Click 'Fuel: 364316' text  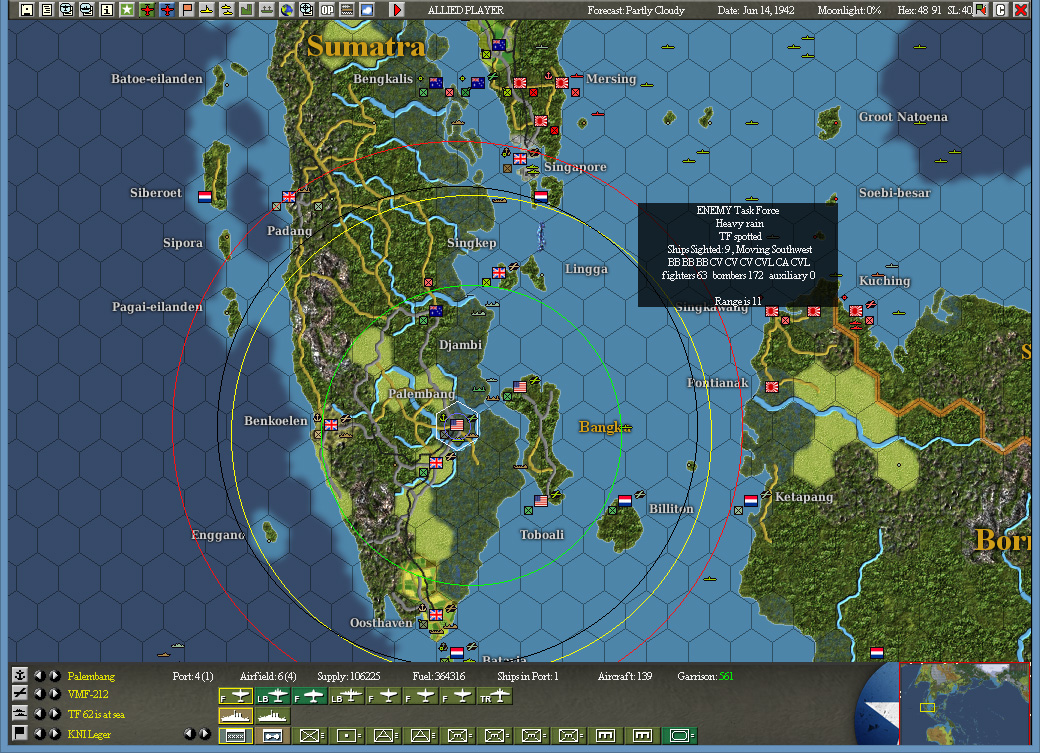pos(438,676)
